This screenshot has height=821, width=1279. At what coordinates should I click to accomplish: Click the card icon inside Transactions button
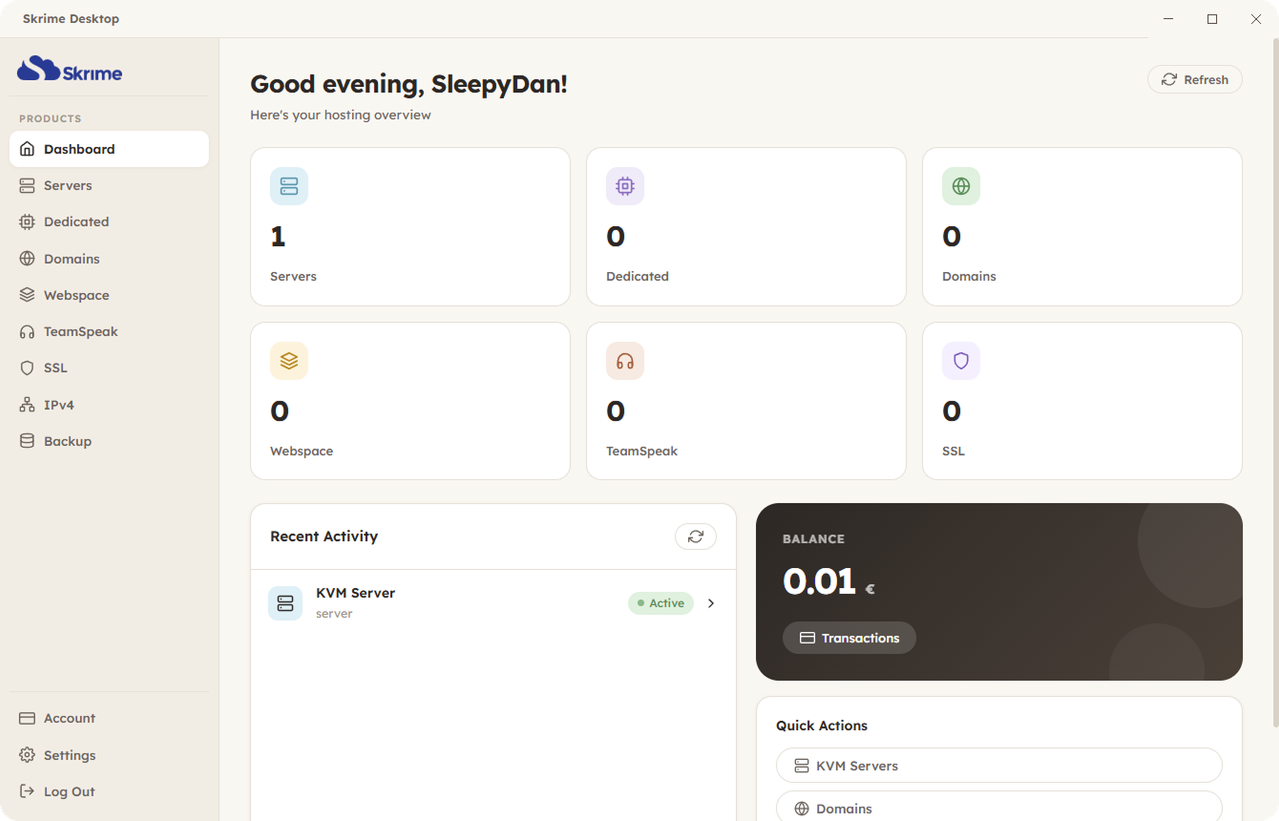[807, 638]
